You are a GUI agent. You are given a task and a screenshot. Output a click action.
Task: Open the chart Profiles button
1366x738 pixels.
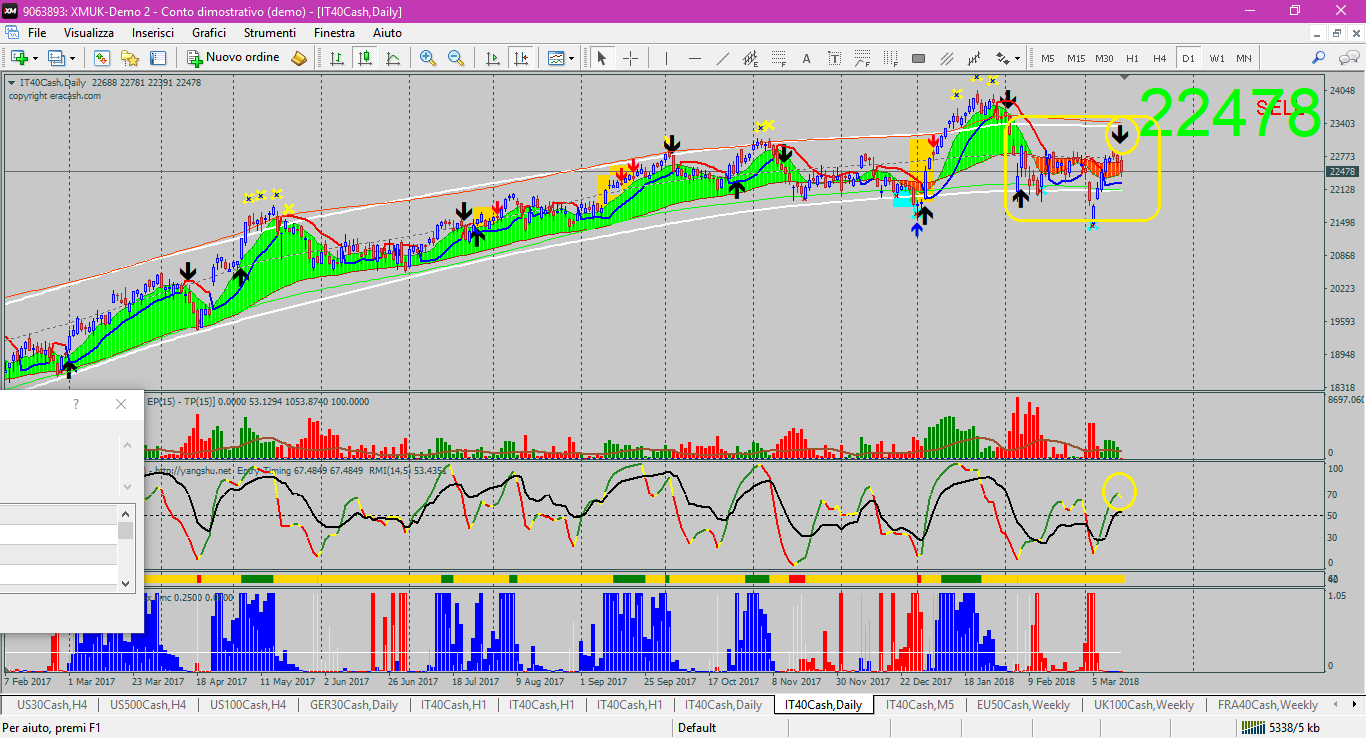click(56, 58)
